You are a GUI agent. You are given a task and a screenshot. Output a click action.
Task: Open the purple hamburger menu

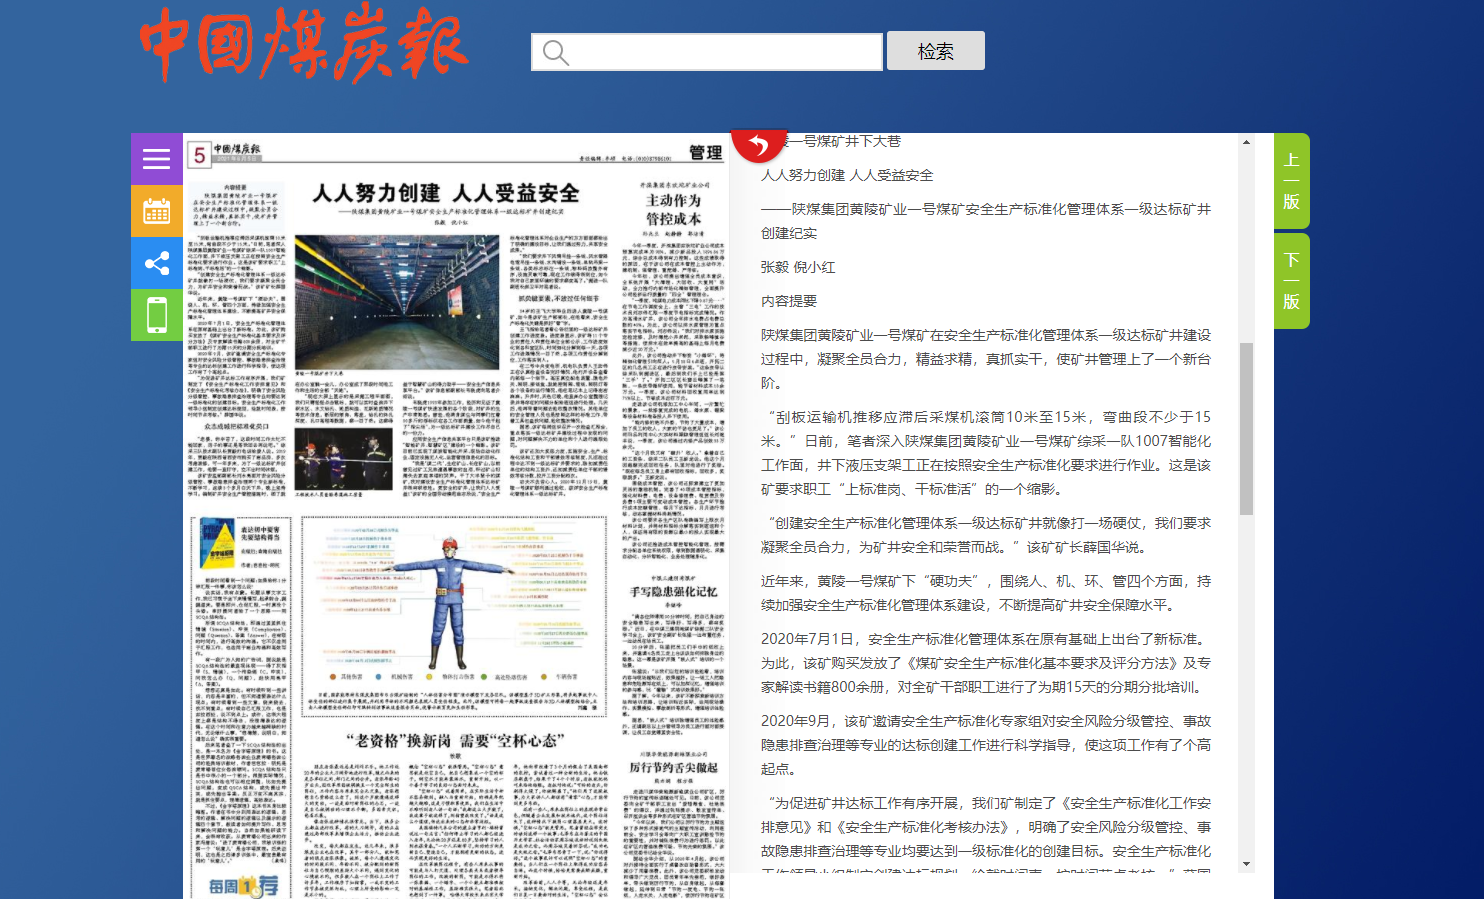pyautogui.click(x=156, y=159)
